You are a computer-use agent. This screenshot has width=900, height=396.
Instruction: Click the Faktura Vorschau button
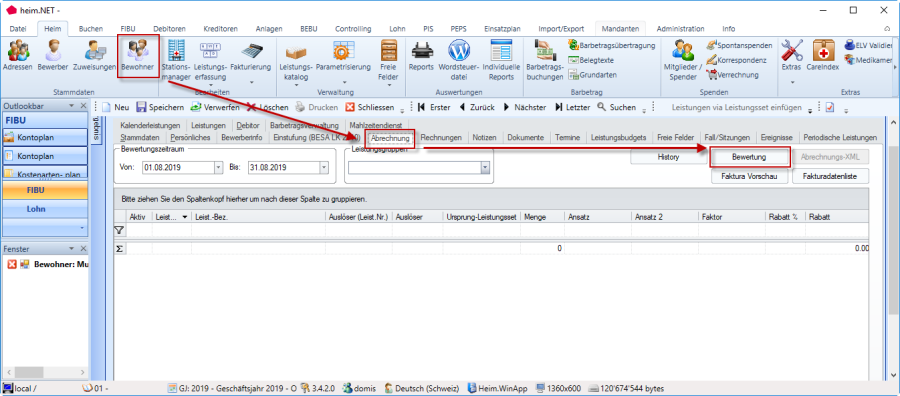pos(749,177)
